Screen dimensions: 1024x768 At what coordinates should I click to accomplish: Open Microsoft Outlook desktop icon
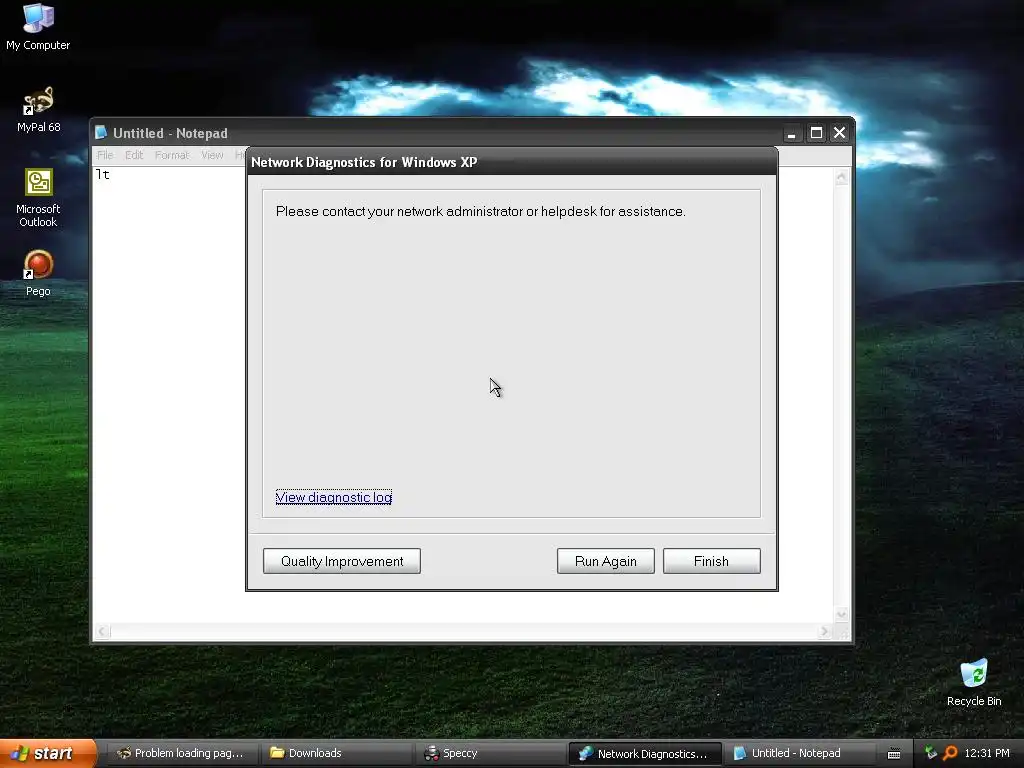point(38,198)
